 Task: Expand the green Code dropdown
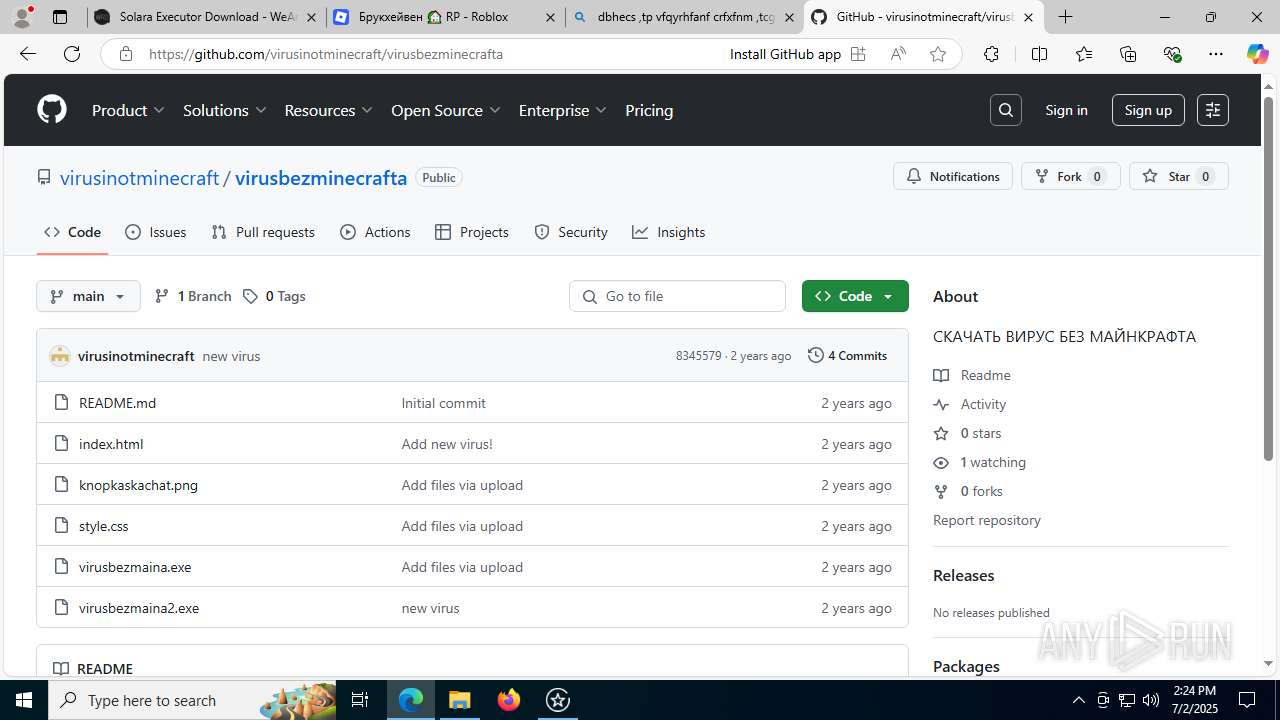pyautogui.click(x=855, y=296)
